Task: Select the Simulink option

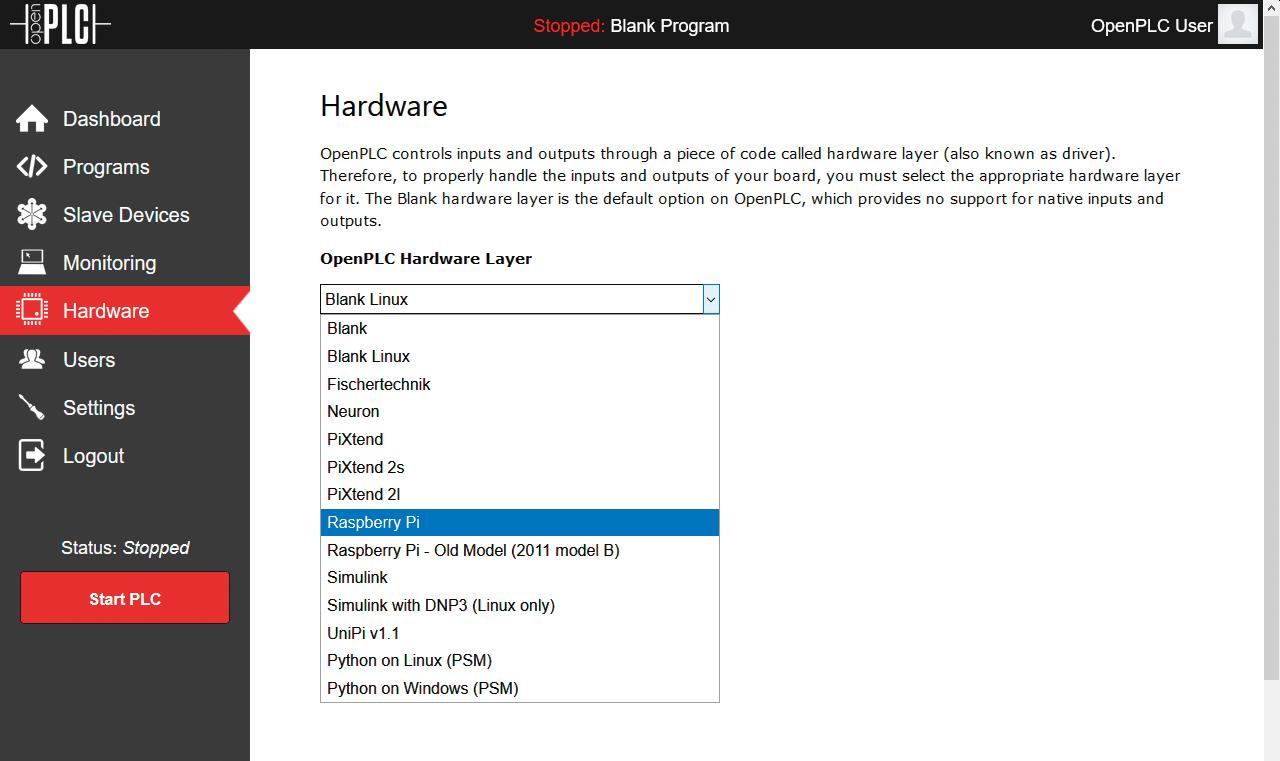Action: tap(519, 577)
